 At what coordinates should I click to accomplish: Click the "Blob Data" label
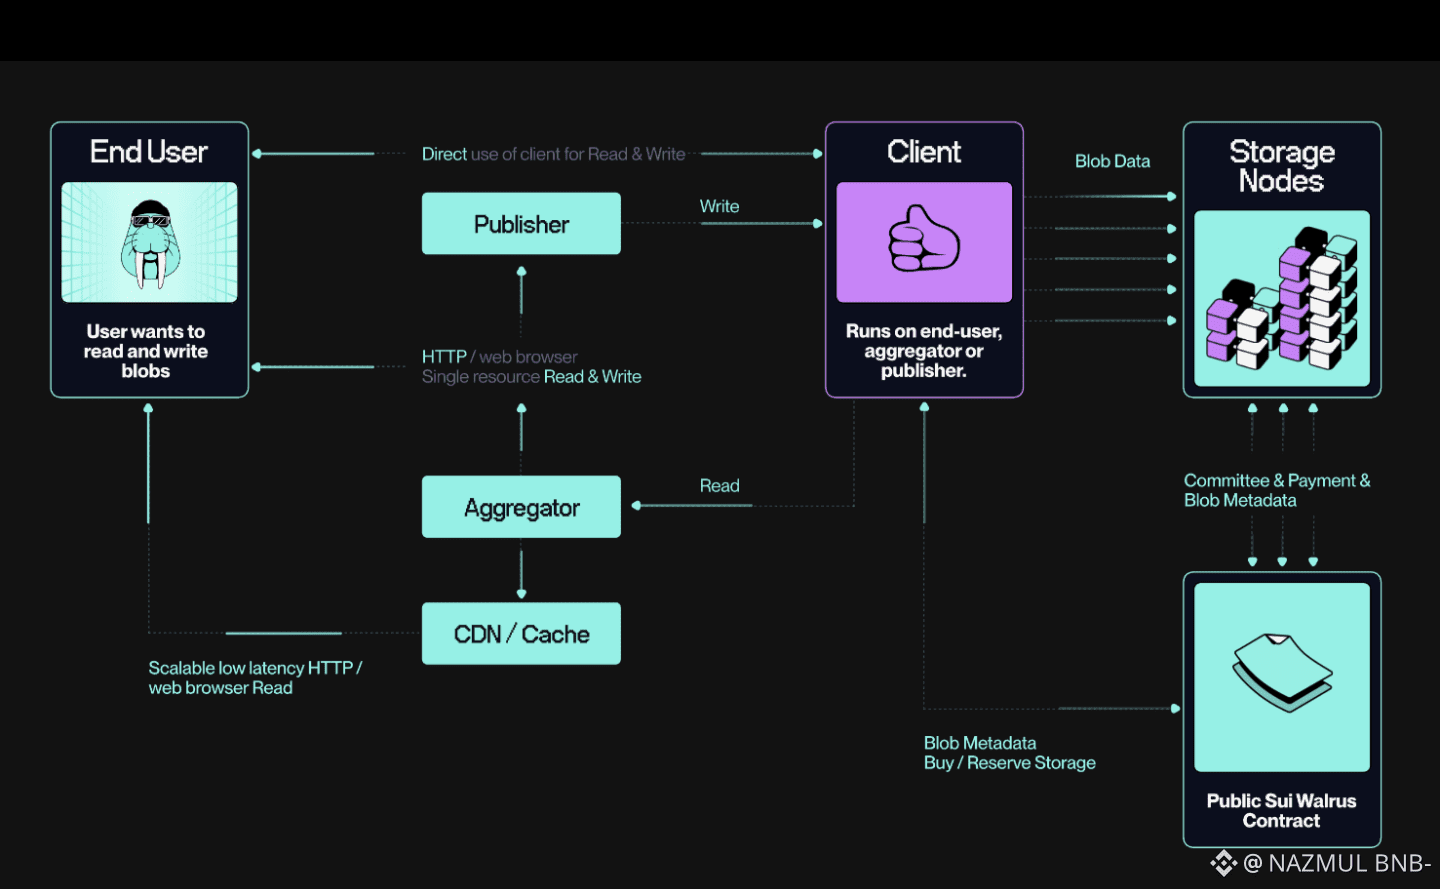[x=1112, y=161]
